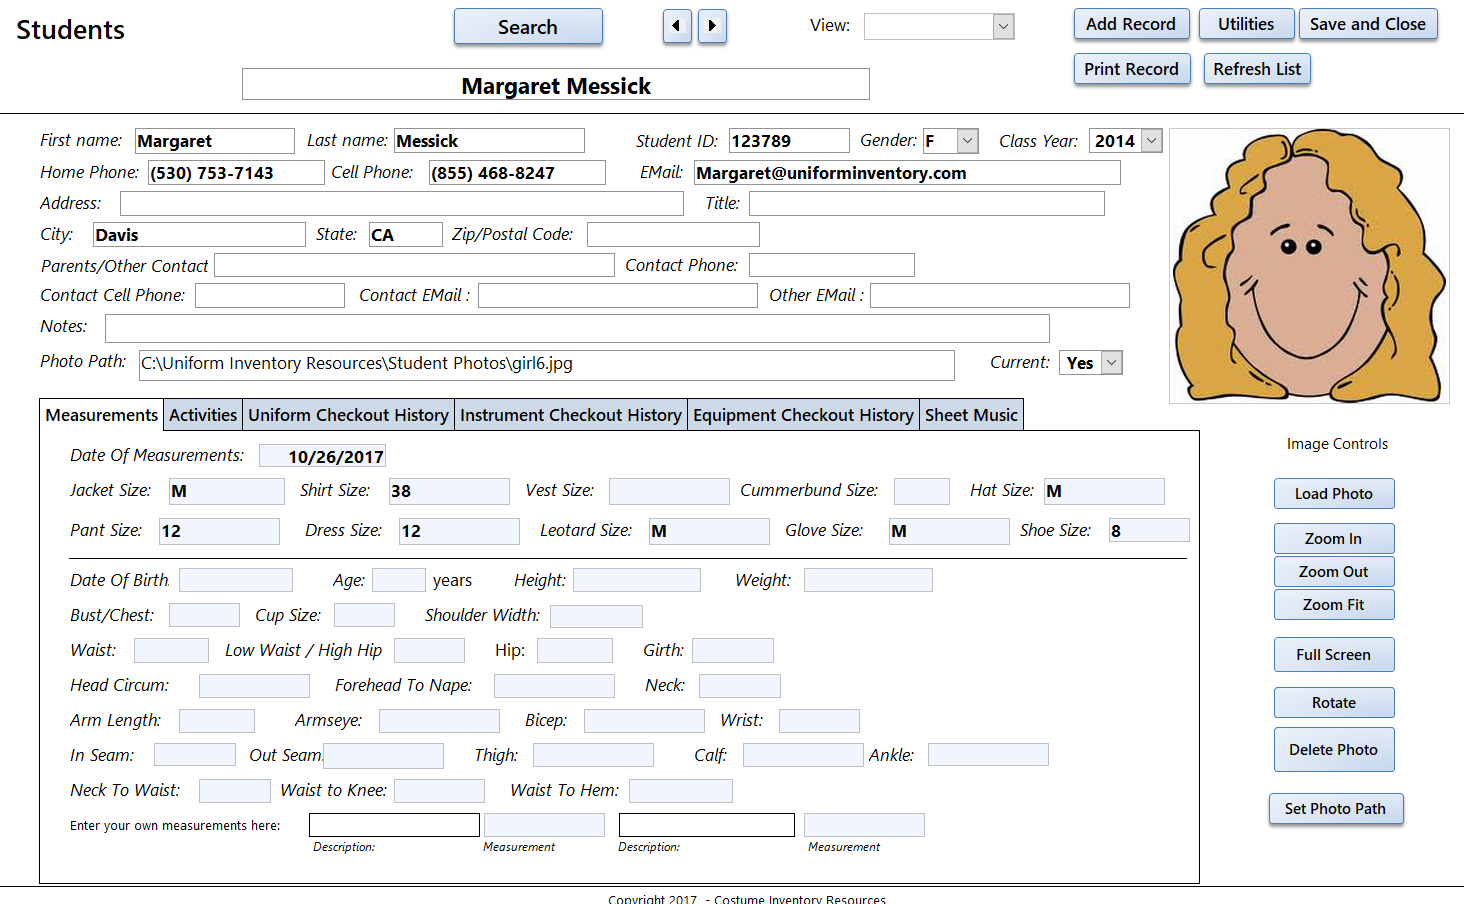Image resolution: width=1464 pixels, height=904 pixels.
Task: Open the Class Year dropdown
Action: 1151,140
